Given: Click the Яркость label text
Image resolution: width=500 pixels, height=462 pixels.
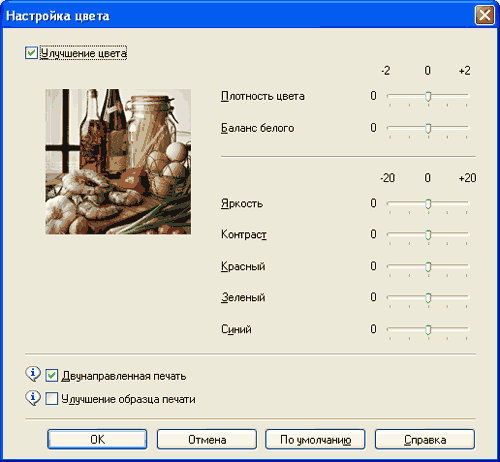Looking at the screenshot, I should click(242, 203).
